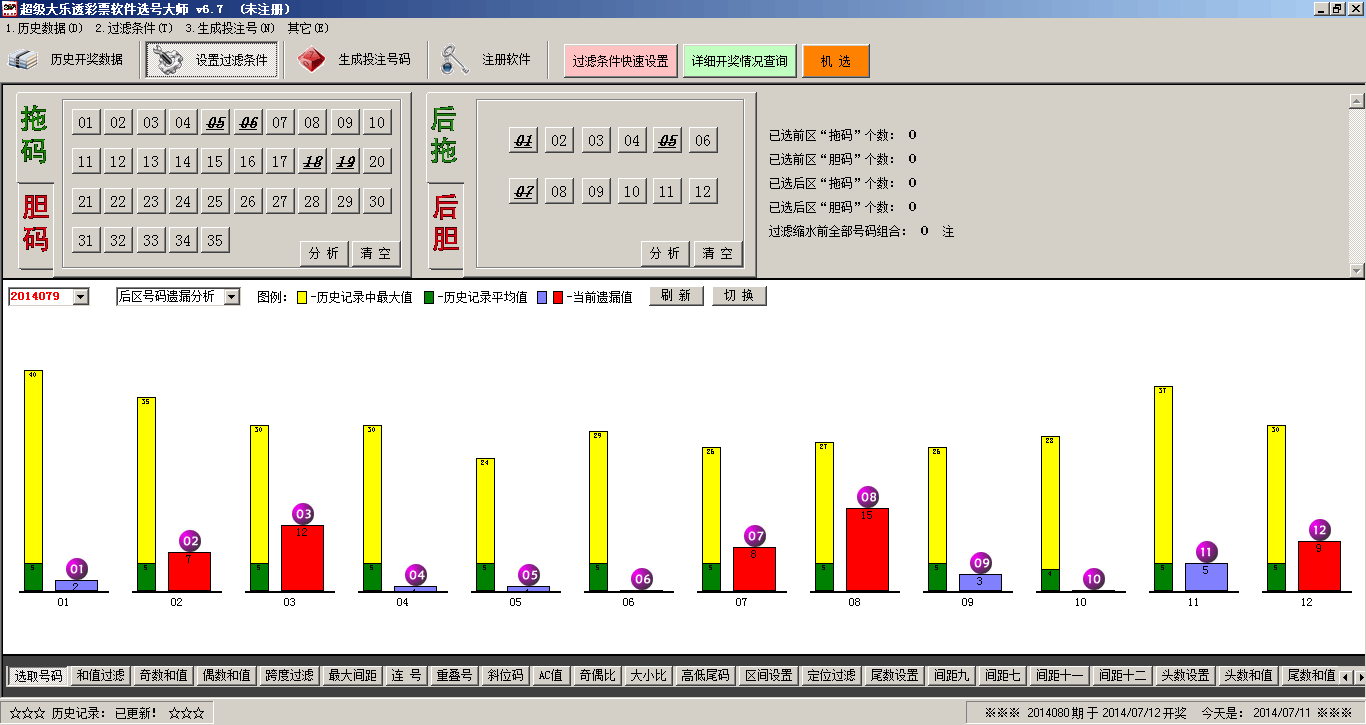Click the yellow legend swatch for 历史记录中最大值
The height and width of the screenshot is (725, 1366).
[302, 298]
